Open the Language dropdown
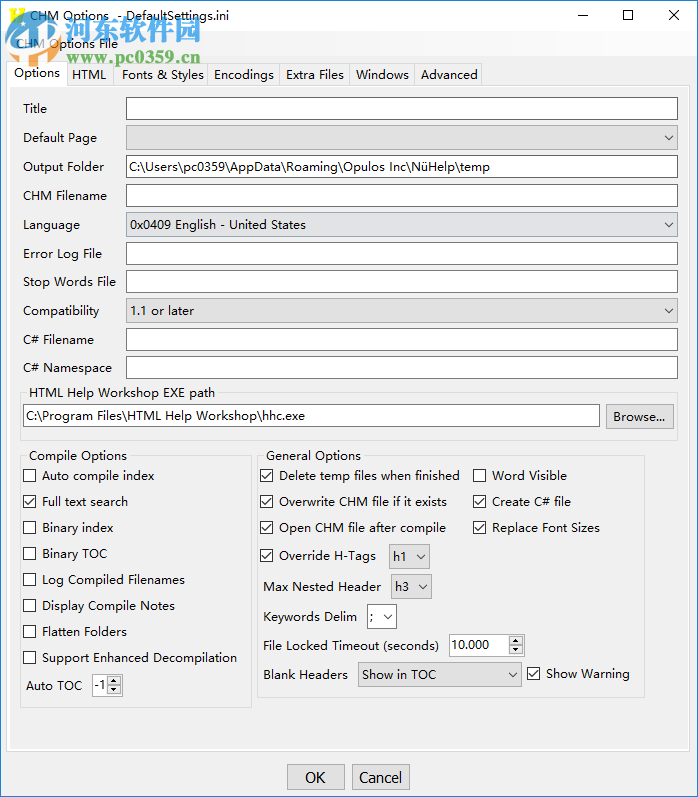The height and width of the screenshot is (797, 698). (x=402, y=225)
